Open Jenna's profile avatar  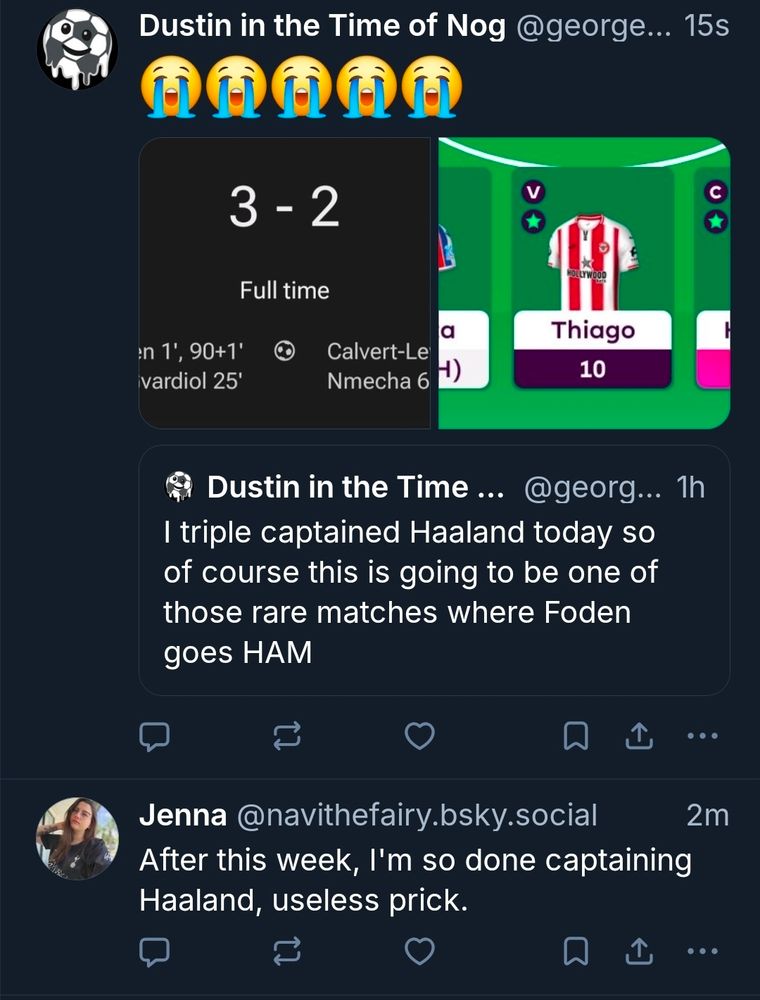[x=77, y=838]
